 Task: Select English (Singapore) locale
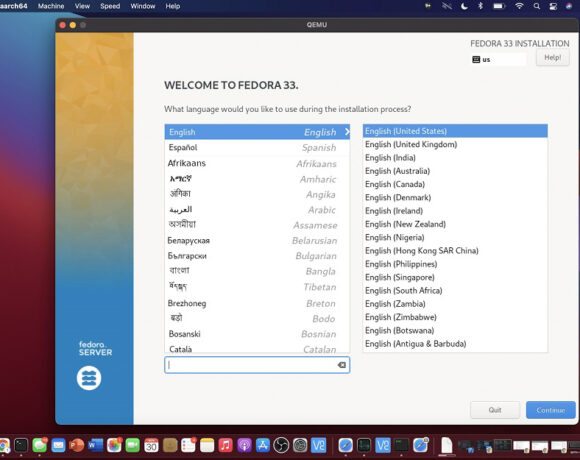(455, 277)
